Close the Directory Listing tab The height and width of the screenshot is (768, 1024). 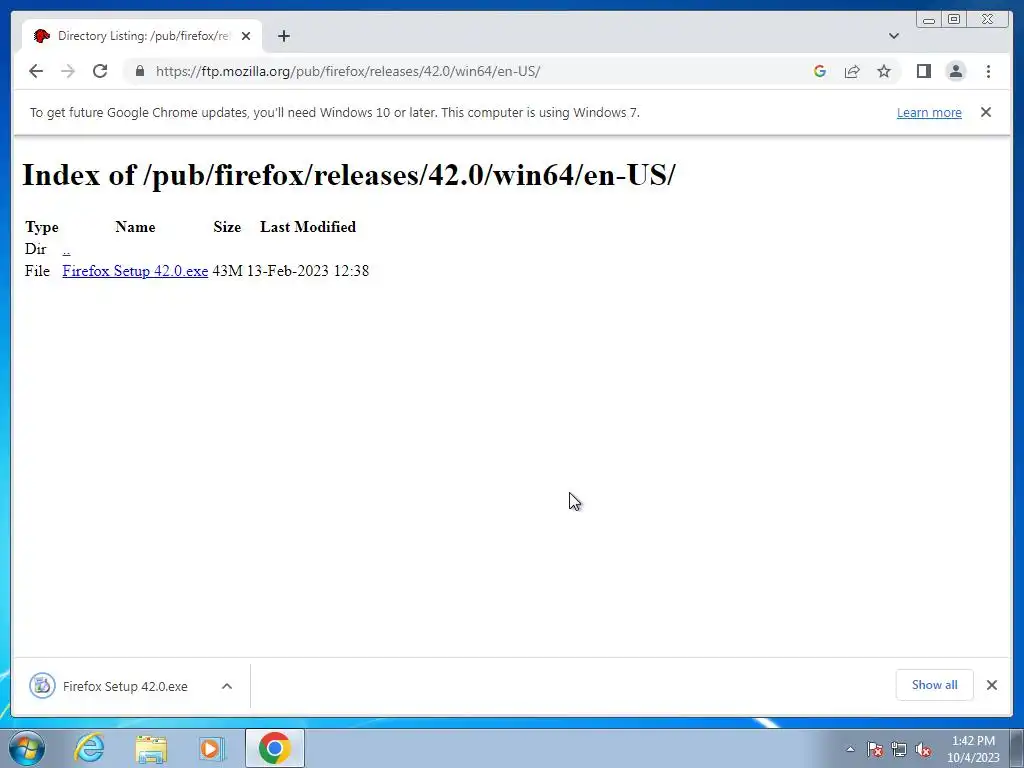tap(246, 36)
